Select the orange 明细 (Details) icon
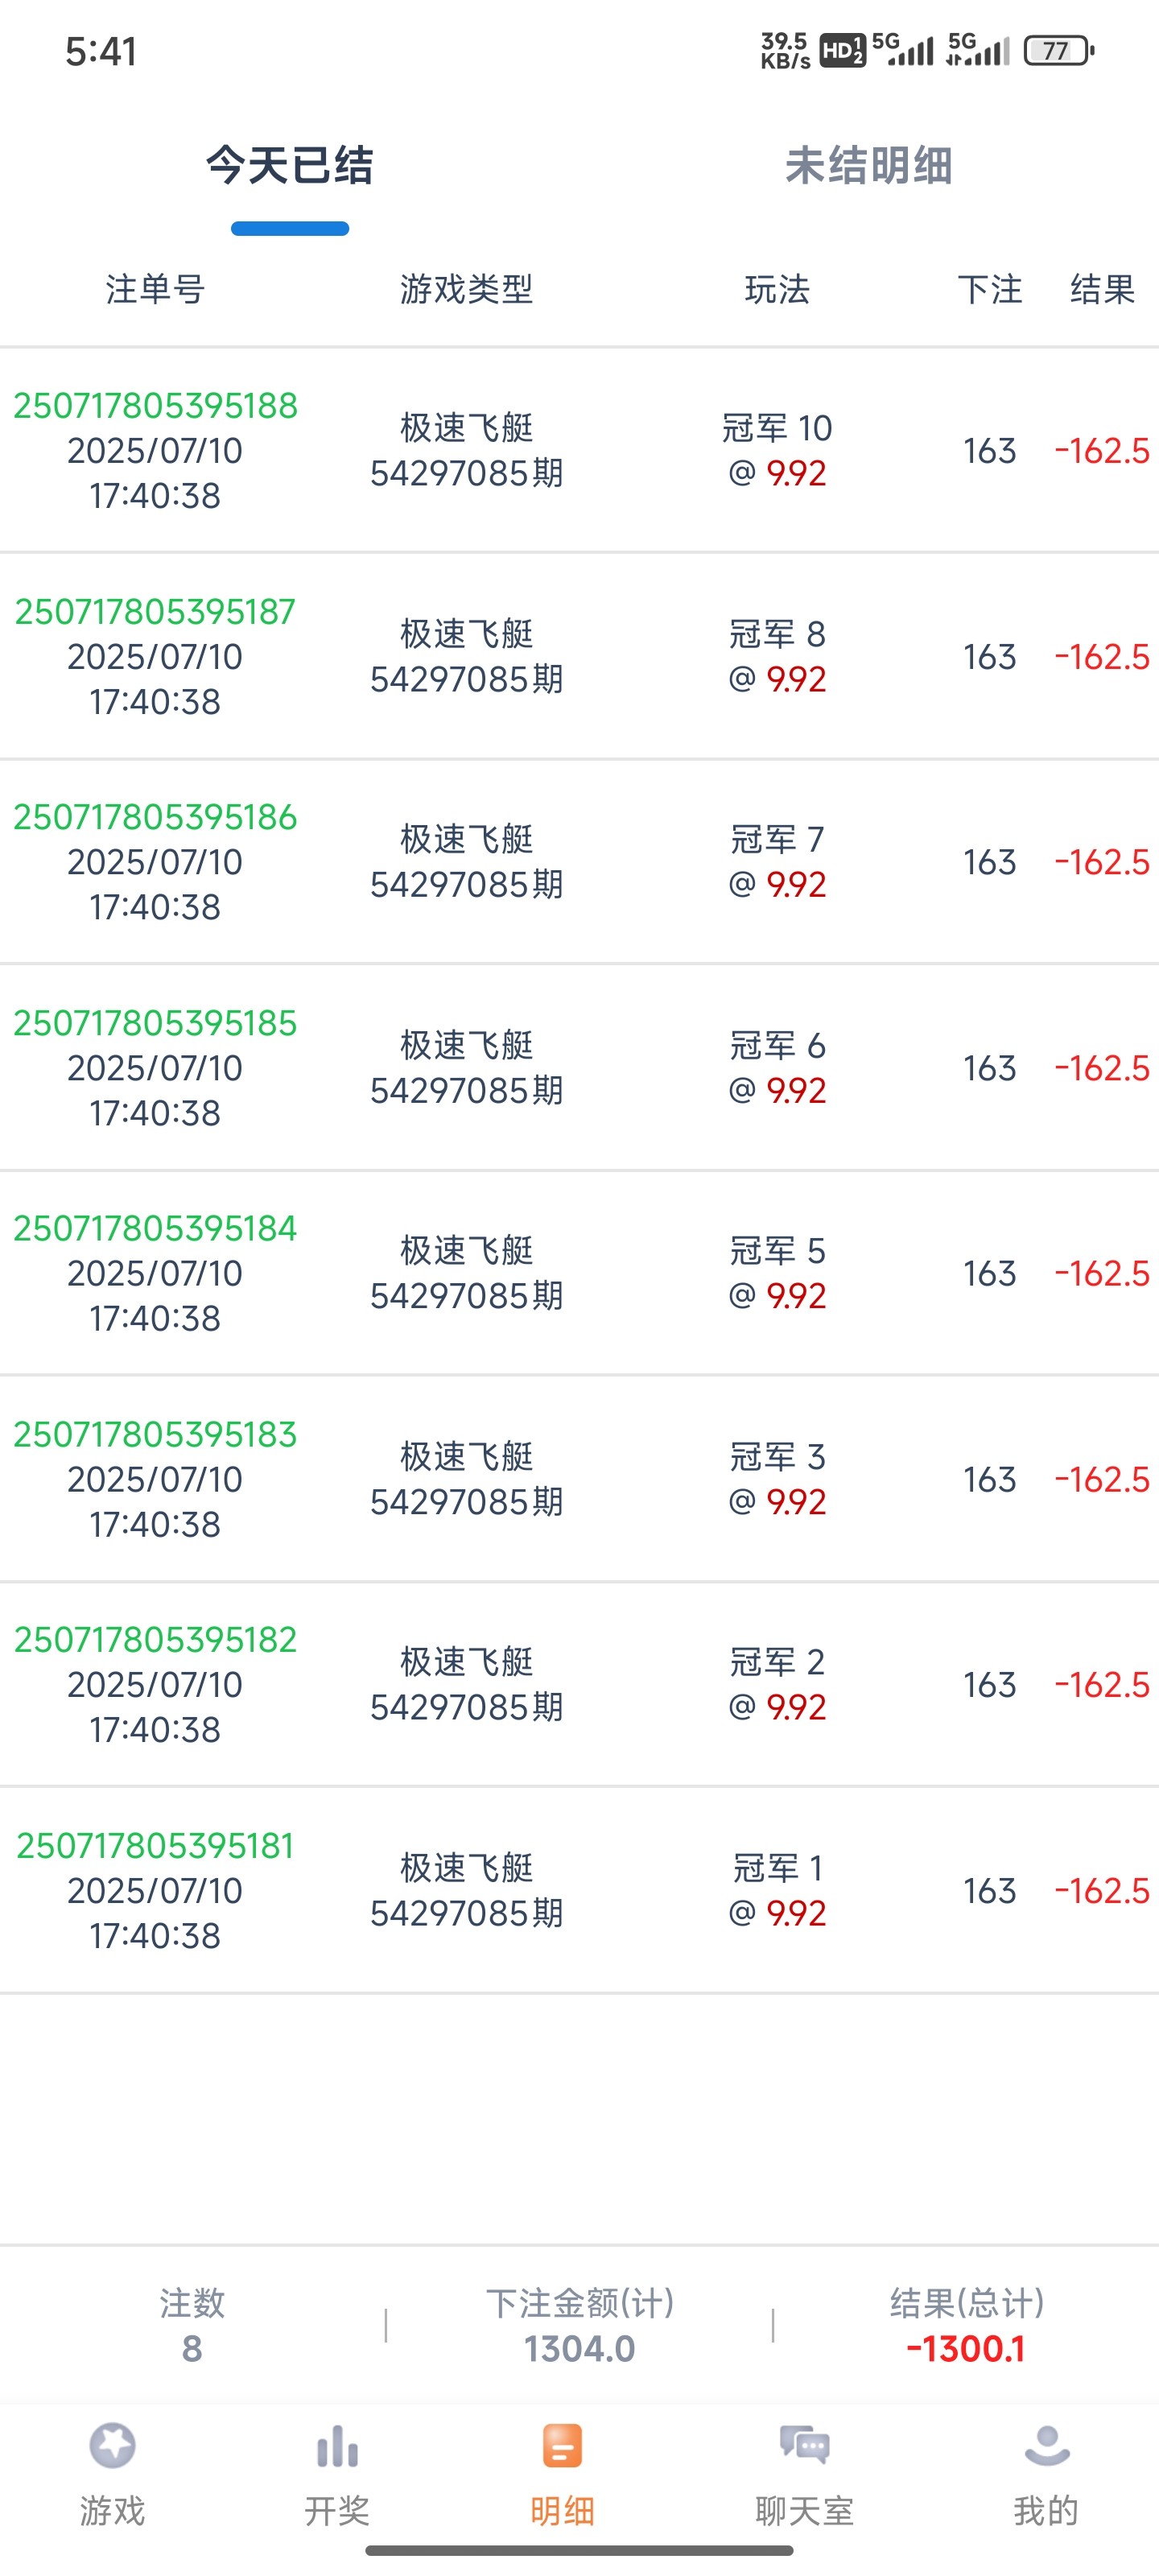 tap(562, 2447)
